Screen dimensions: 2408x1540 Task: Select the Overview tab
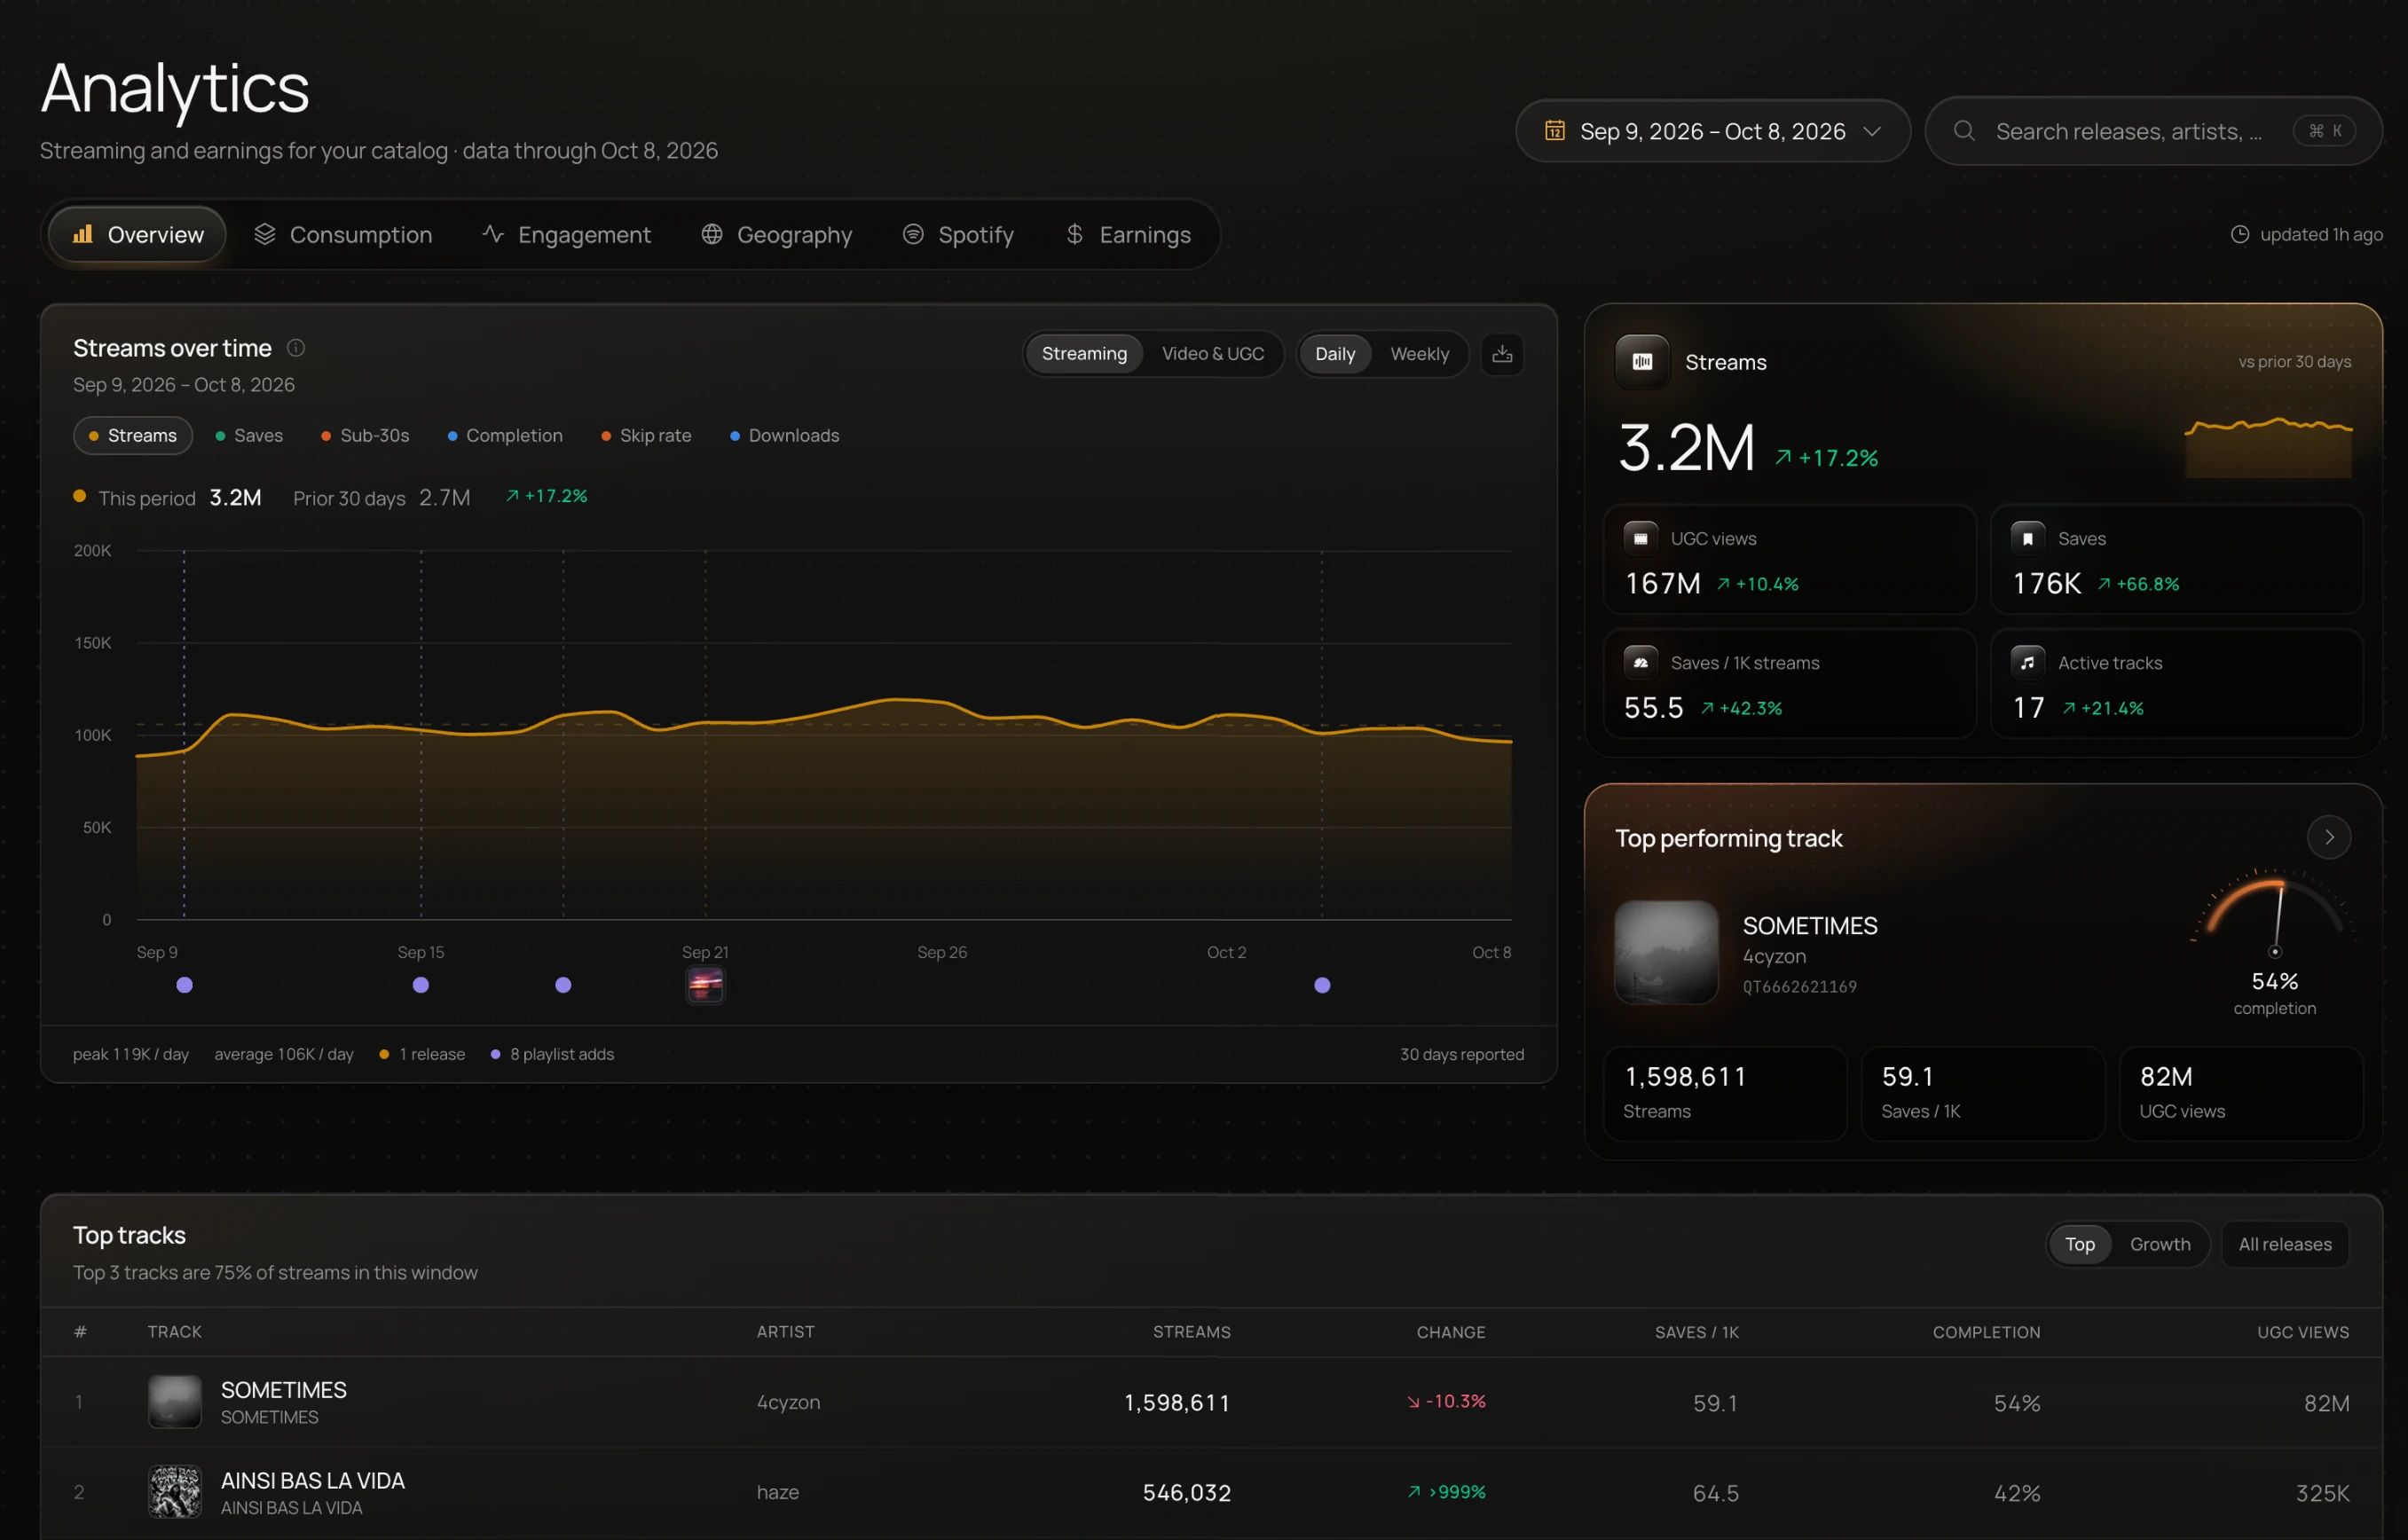click(138, 235)
